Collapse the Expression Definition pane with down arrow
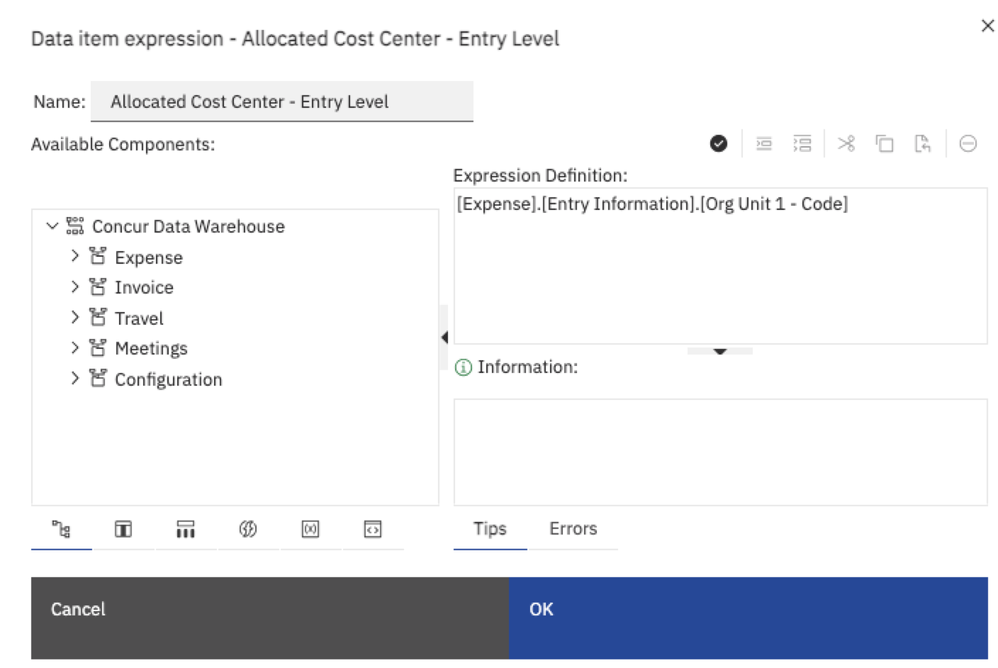Screen dimensions: 998x668 (x=720, y=351)
